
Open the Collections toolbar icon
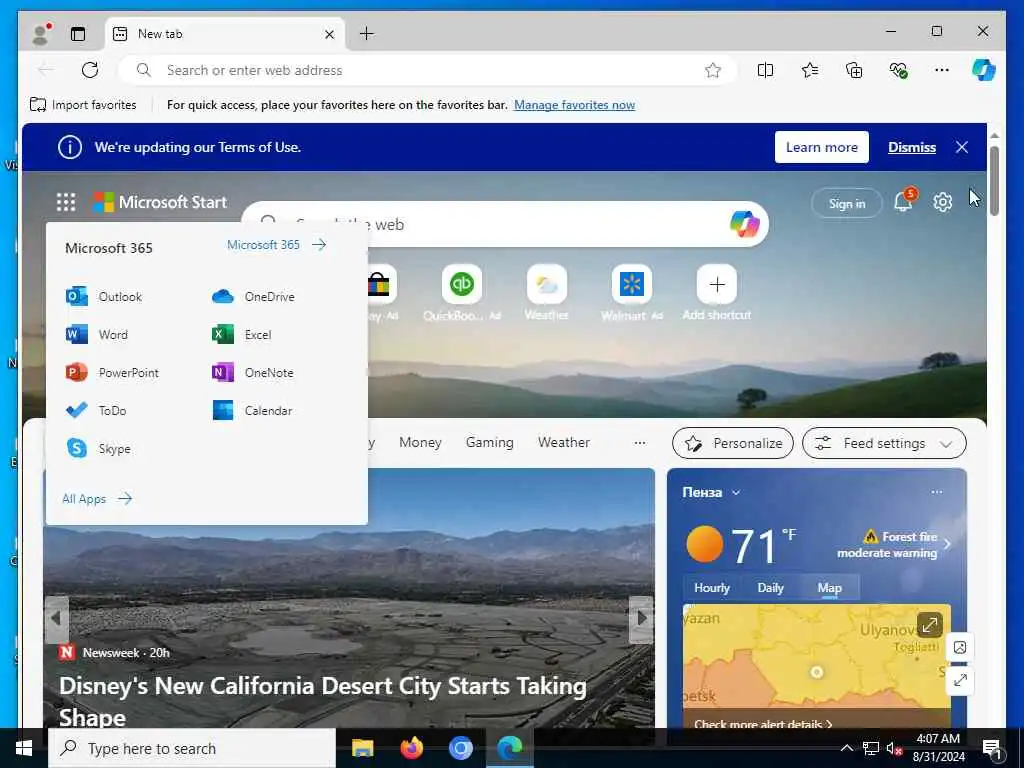click(x=854, y=70)
